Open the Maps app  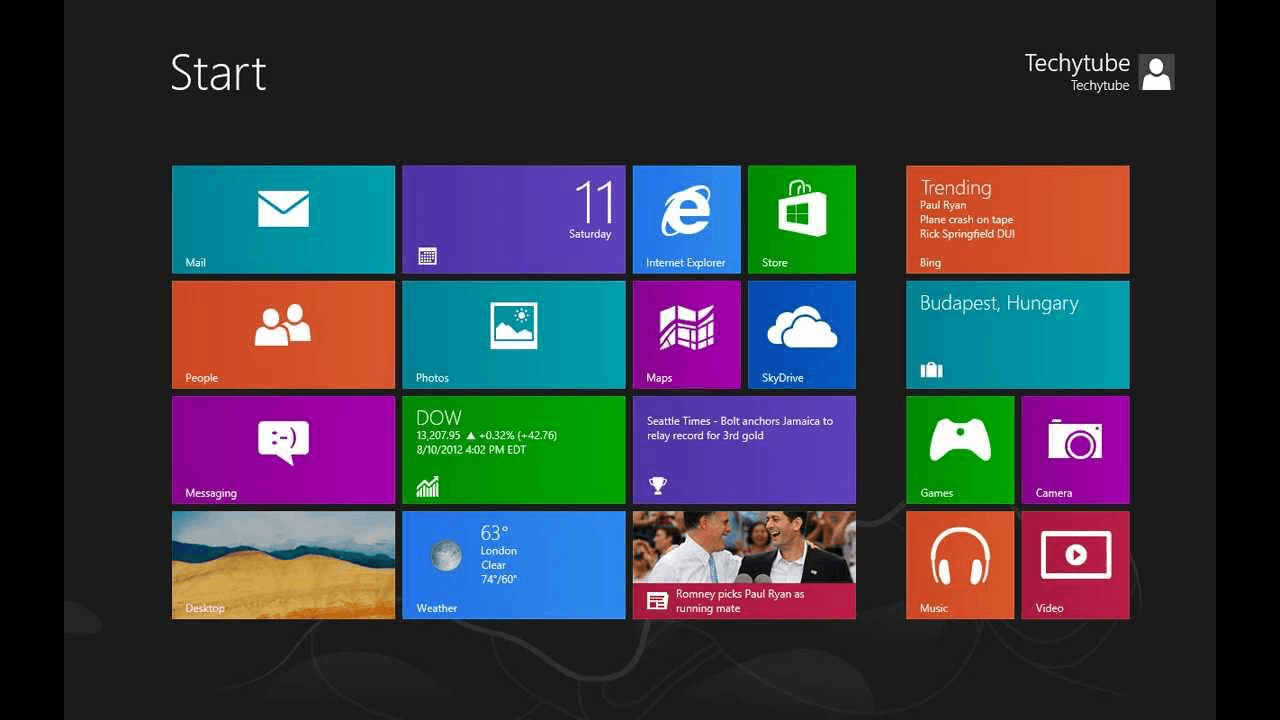[686, 334]
